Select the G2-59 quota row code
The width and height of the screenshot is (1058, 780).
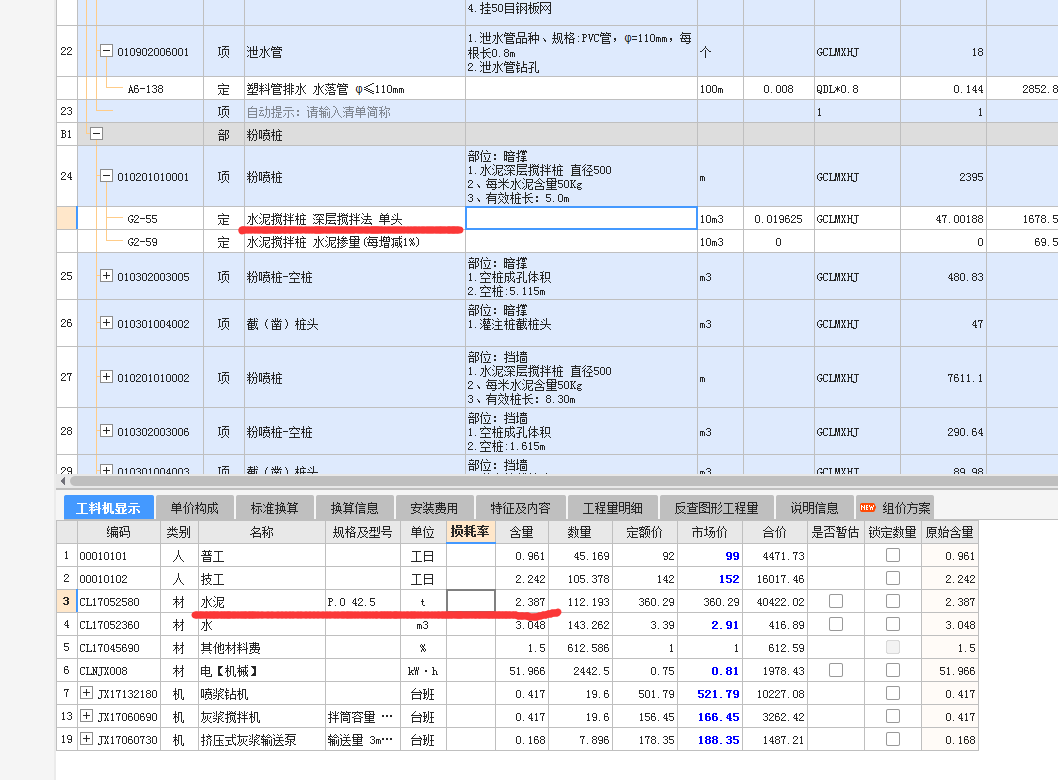(x=142, y=242)
